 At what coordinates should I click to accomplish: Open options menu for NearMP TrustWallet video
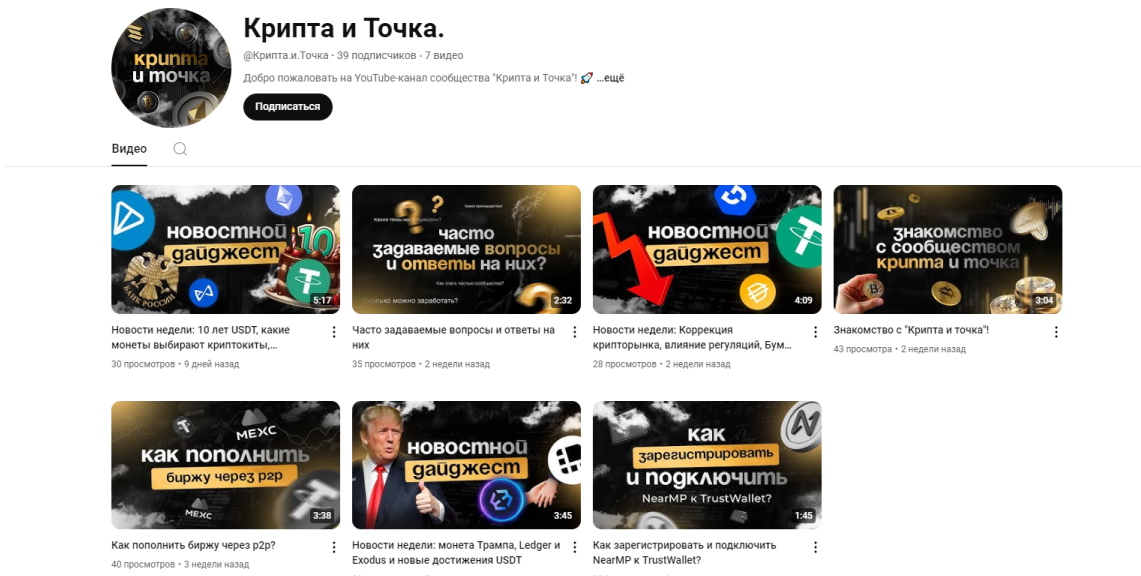coord(815,547)
